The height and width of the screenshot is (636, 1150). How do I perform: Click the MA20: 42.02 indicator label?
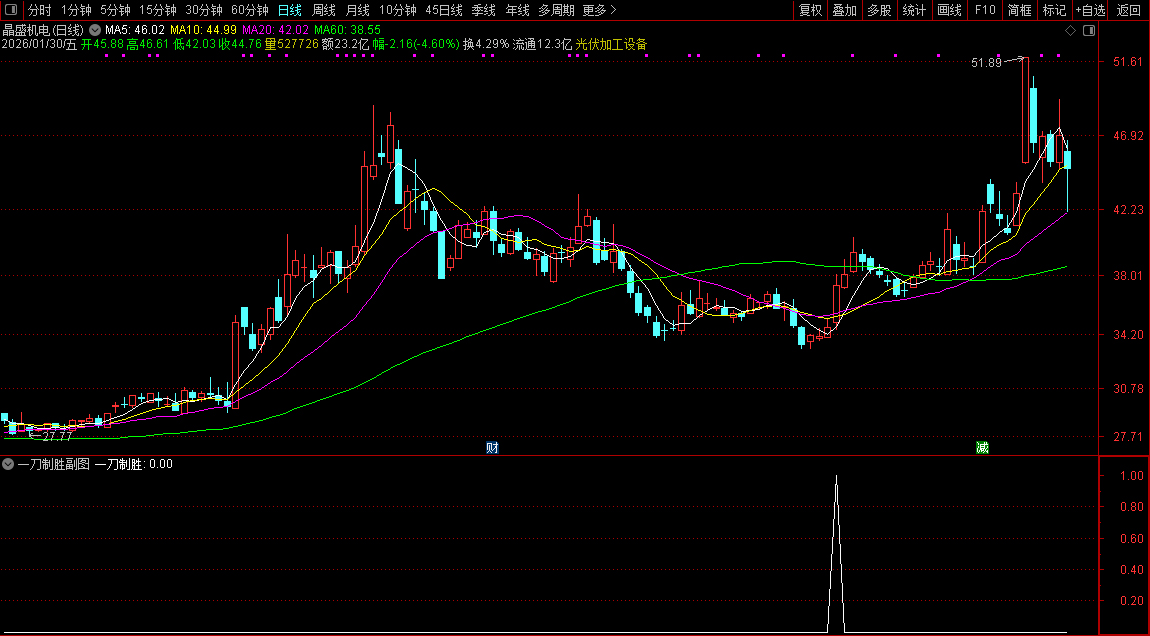(x=275, y=30)
